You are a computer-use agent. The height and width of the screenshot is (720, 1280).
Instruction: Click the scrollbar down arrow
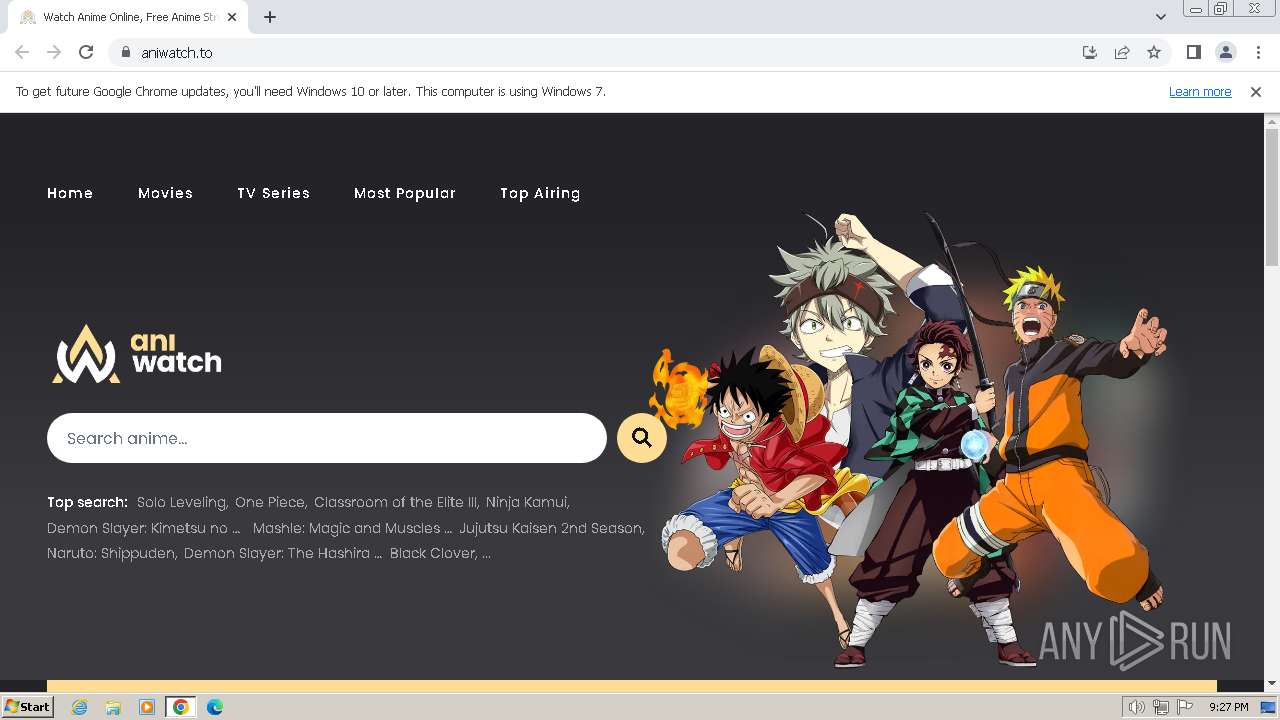click(1272, 683)
